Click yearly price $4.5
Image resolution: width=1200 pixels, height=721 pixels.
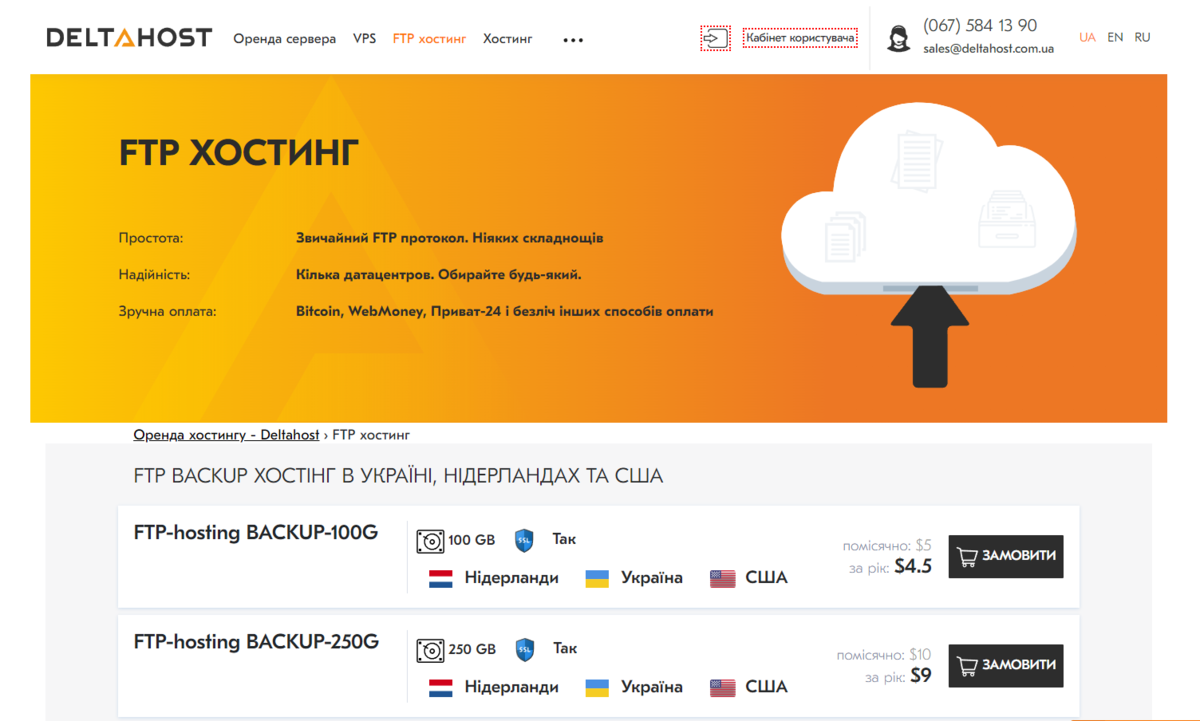point(913,567)
